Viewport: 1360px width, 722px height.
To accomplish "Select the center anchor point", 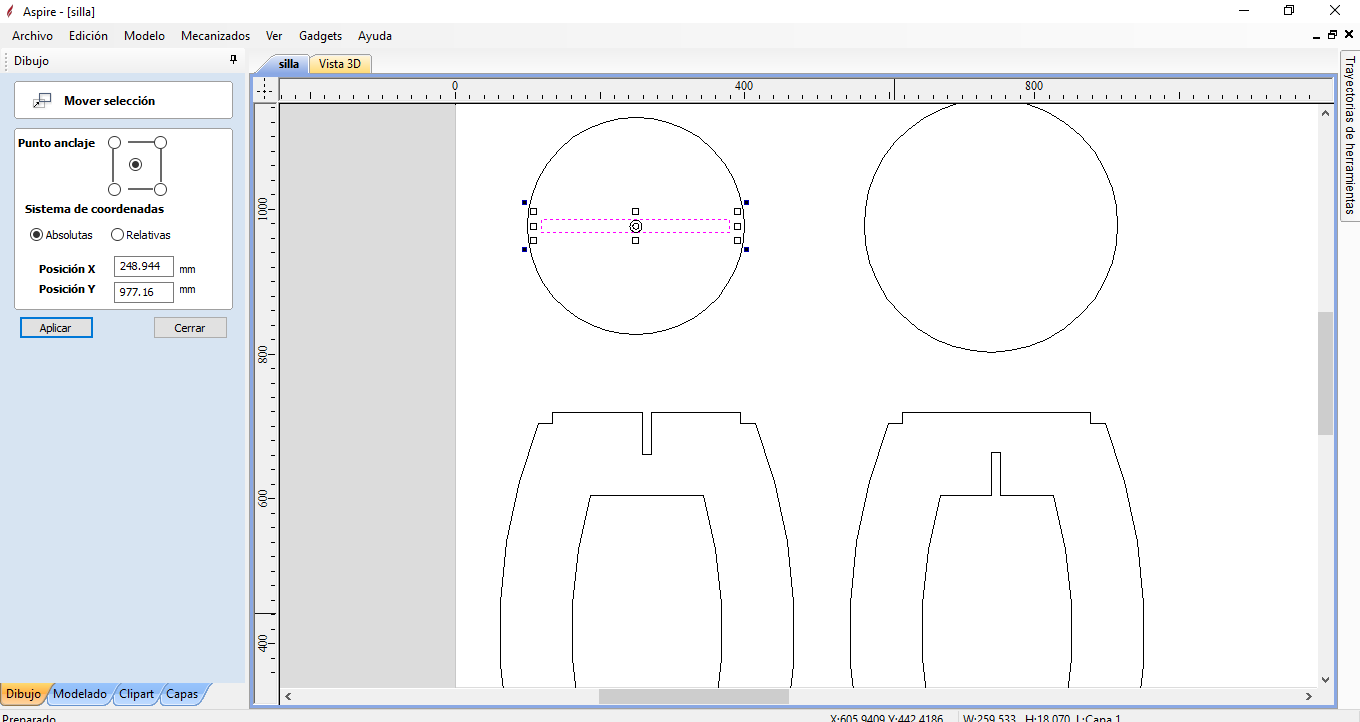I will click(136, 165).
